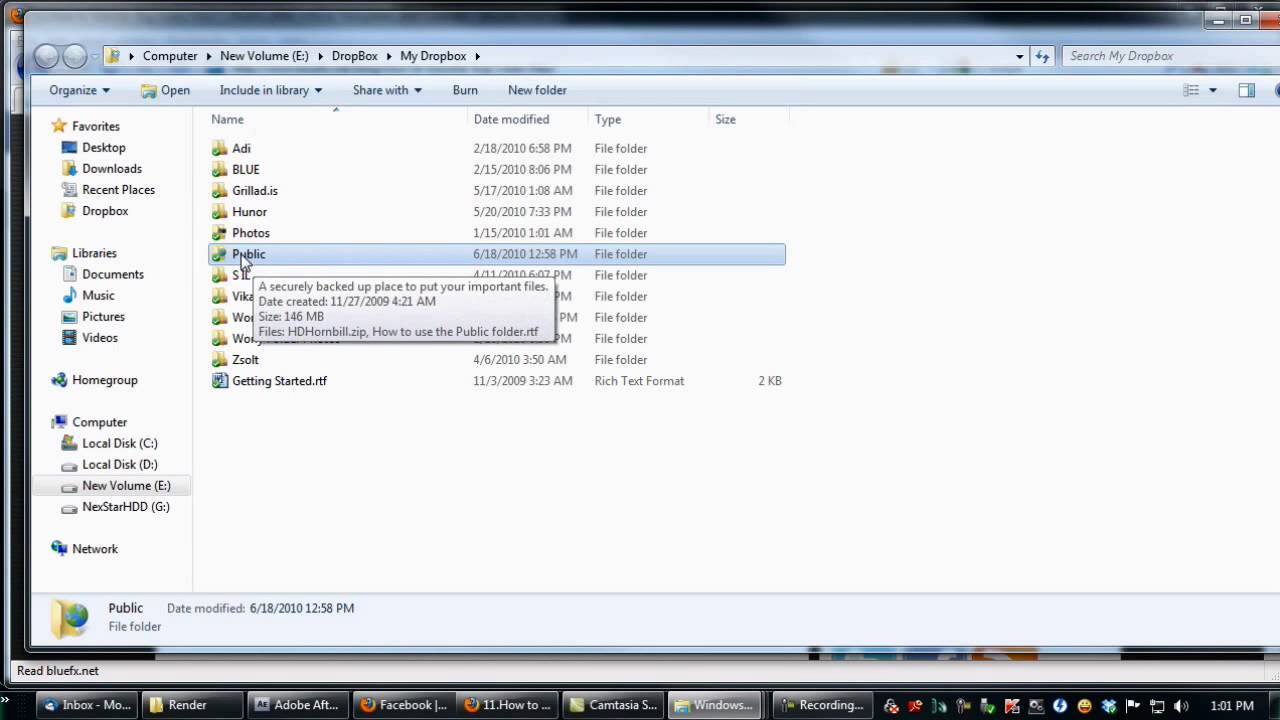Click the change view icon

(1191, 90)
